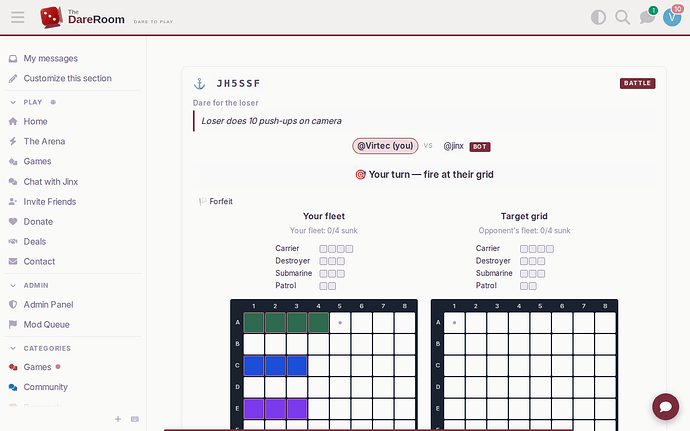Open My messages in sidebar
Viewport: 690px width, 431px height.
pos(51,58)
